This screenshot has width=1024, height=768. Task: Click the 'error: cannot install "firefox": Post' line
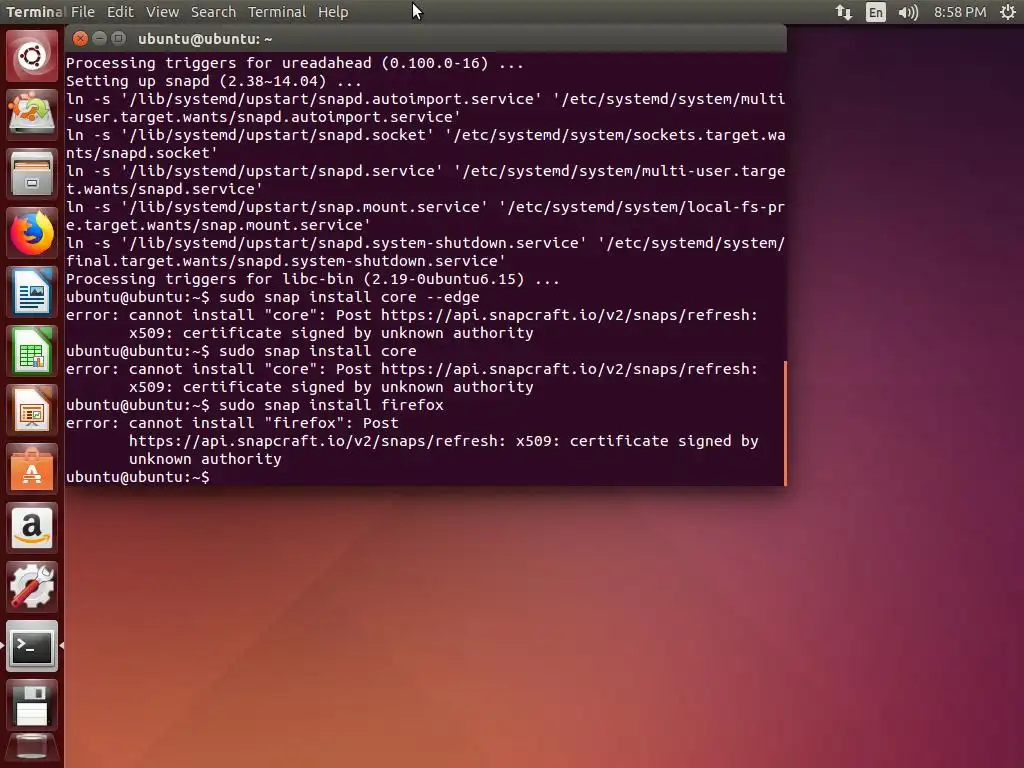click(x=232, y=423)
